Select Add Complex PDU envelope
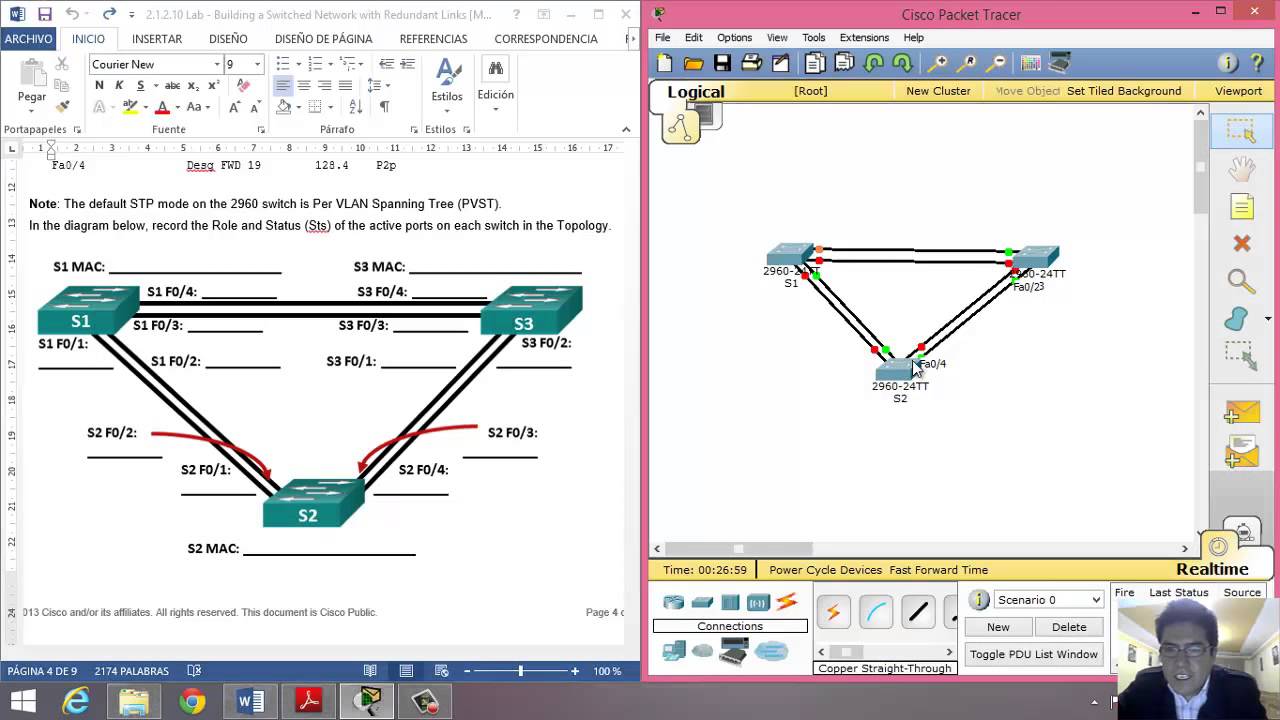This screenshot has height=720, width=1280. [x=1241, y=451]
